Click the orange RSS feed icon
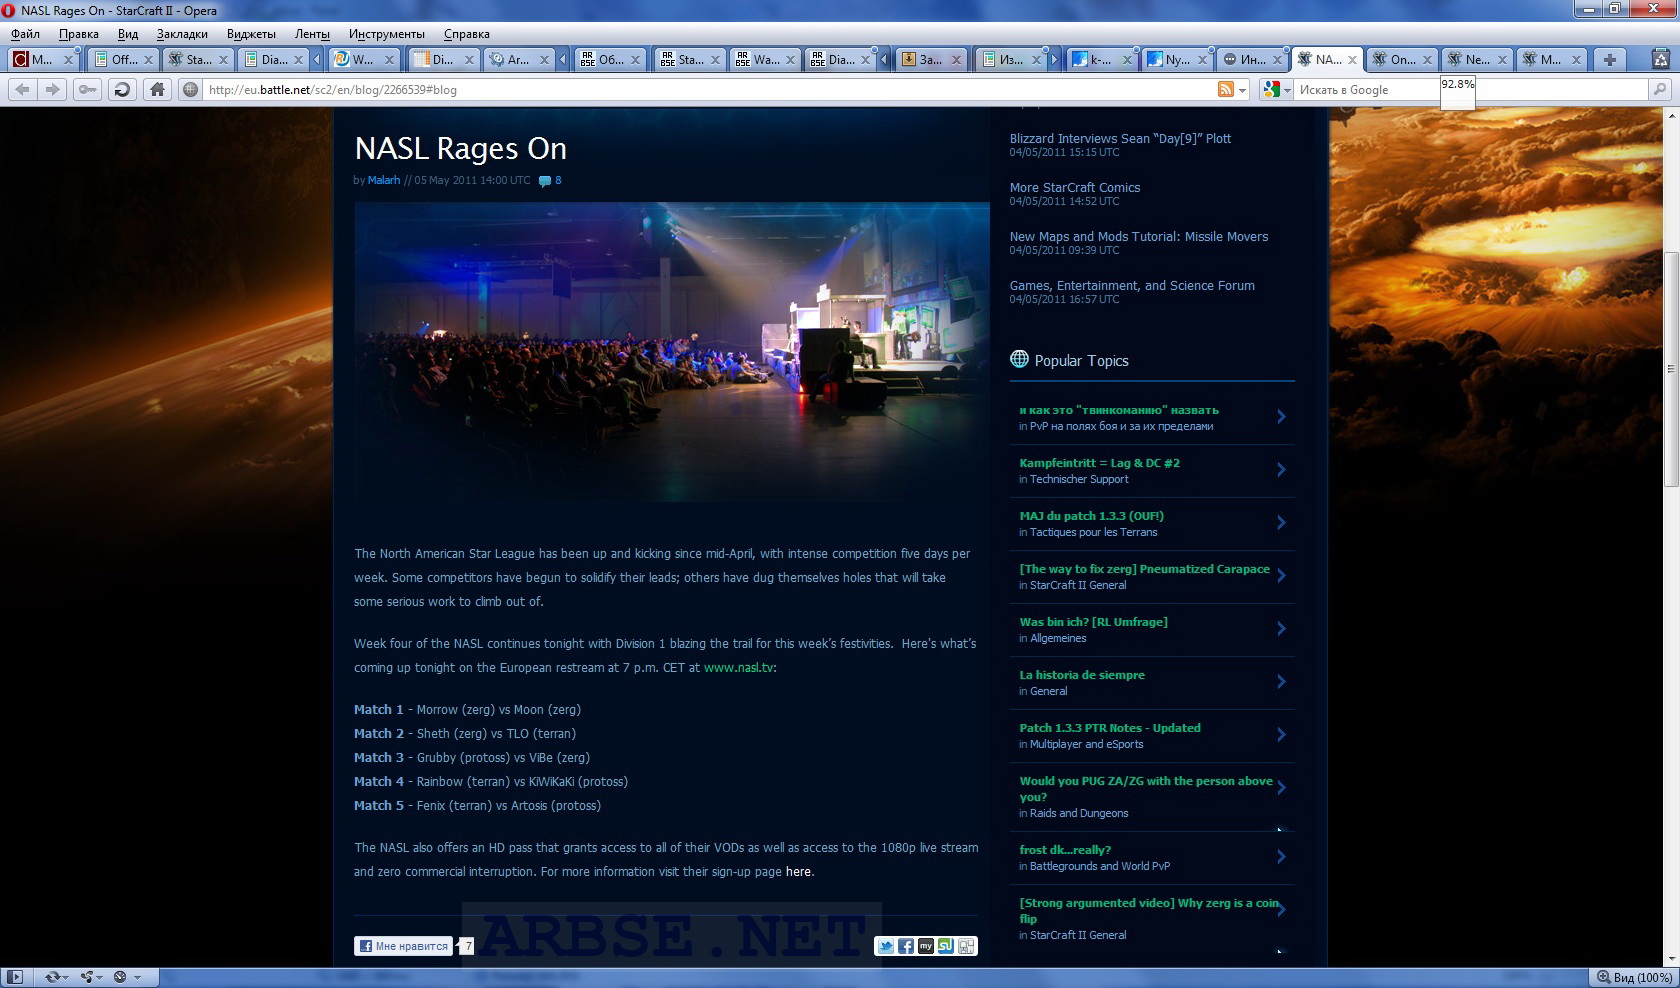 click(x=1225, y=89)
